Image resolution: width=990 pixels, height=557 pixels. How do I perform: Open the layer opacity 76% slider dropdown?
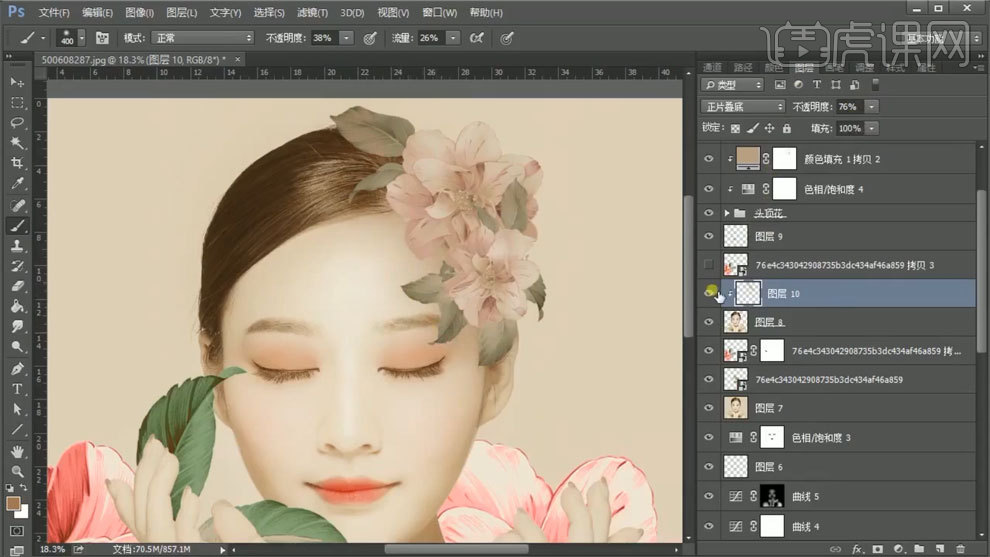point(873,107)
